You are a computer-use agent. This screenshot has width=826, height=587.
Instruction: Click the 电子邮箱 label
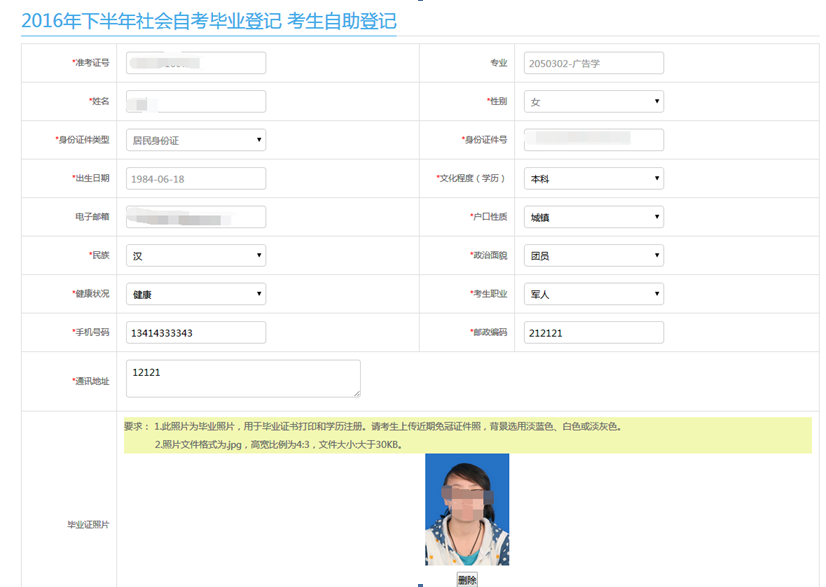(92, 217)
